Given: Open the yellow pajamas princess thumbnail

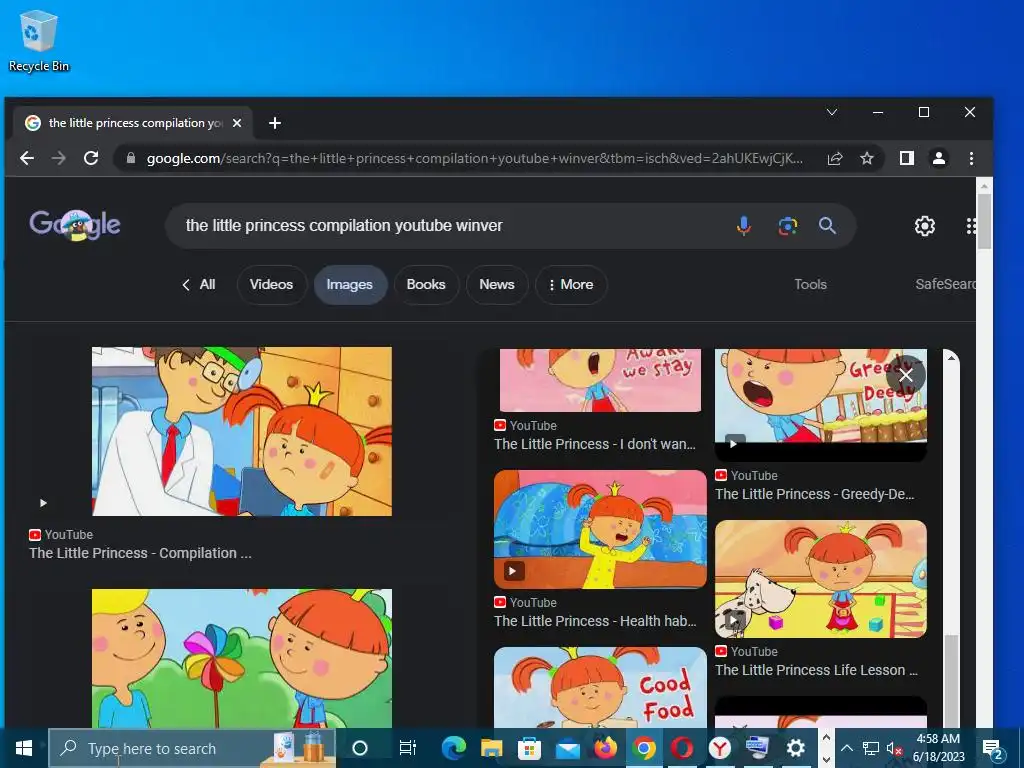Looking at the screenshot, I should tap(600, 529).
